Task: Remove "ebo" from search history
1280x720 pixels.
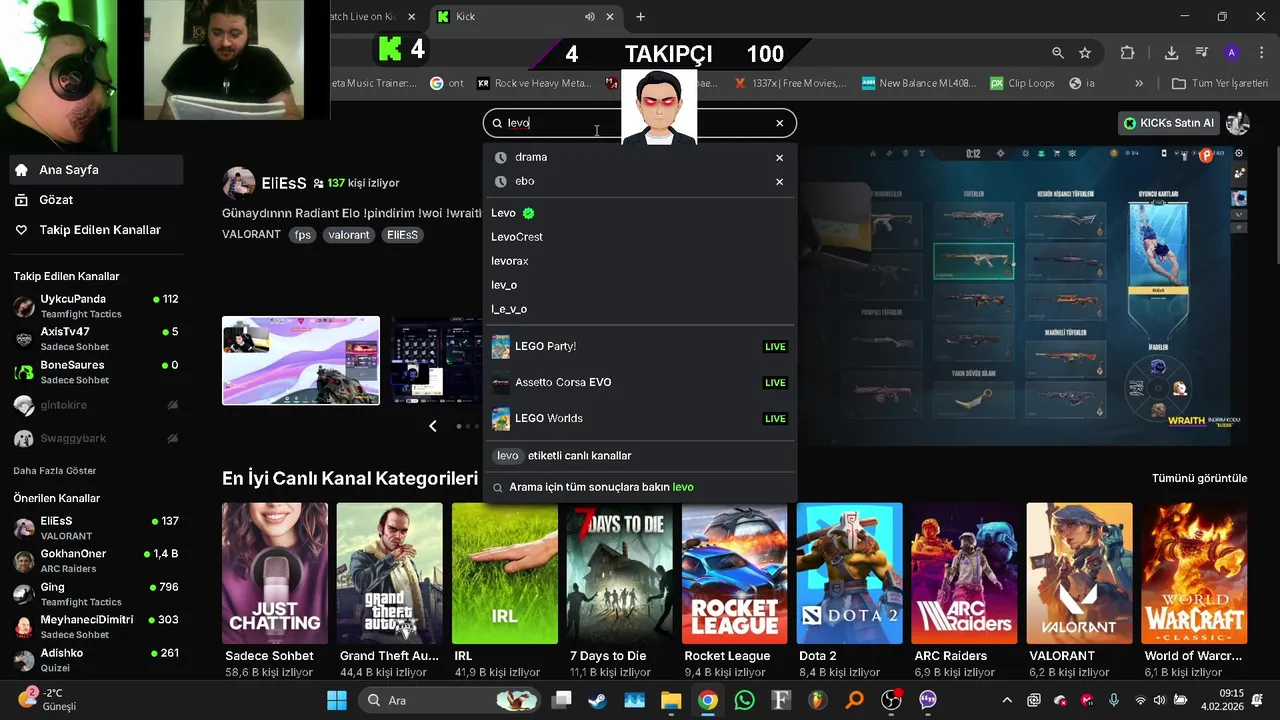Action: coord(780,182)
